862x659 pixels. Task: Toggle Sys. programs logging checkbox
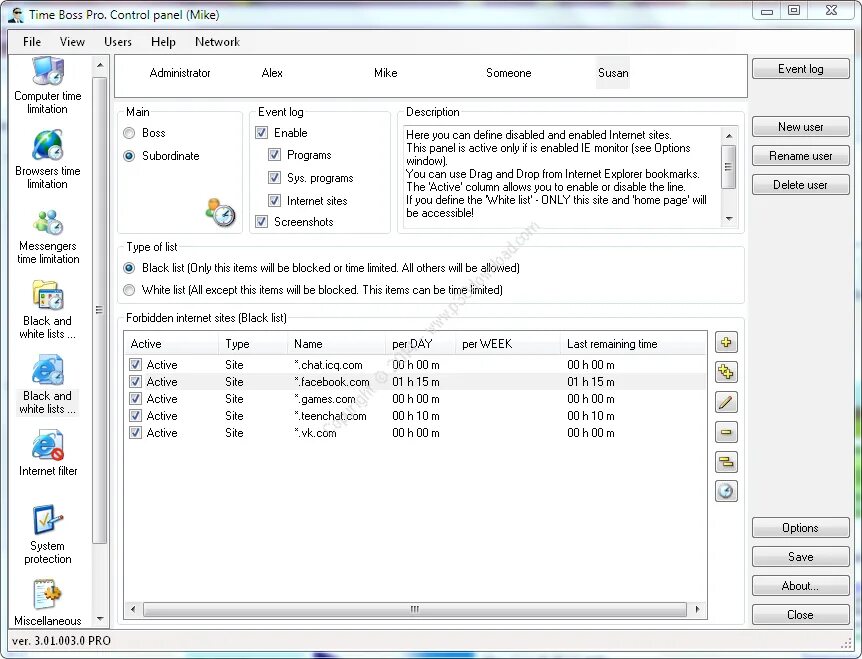coord(274,178)
